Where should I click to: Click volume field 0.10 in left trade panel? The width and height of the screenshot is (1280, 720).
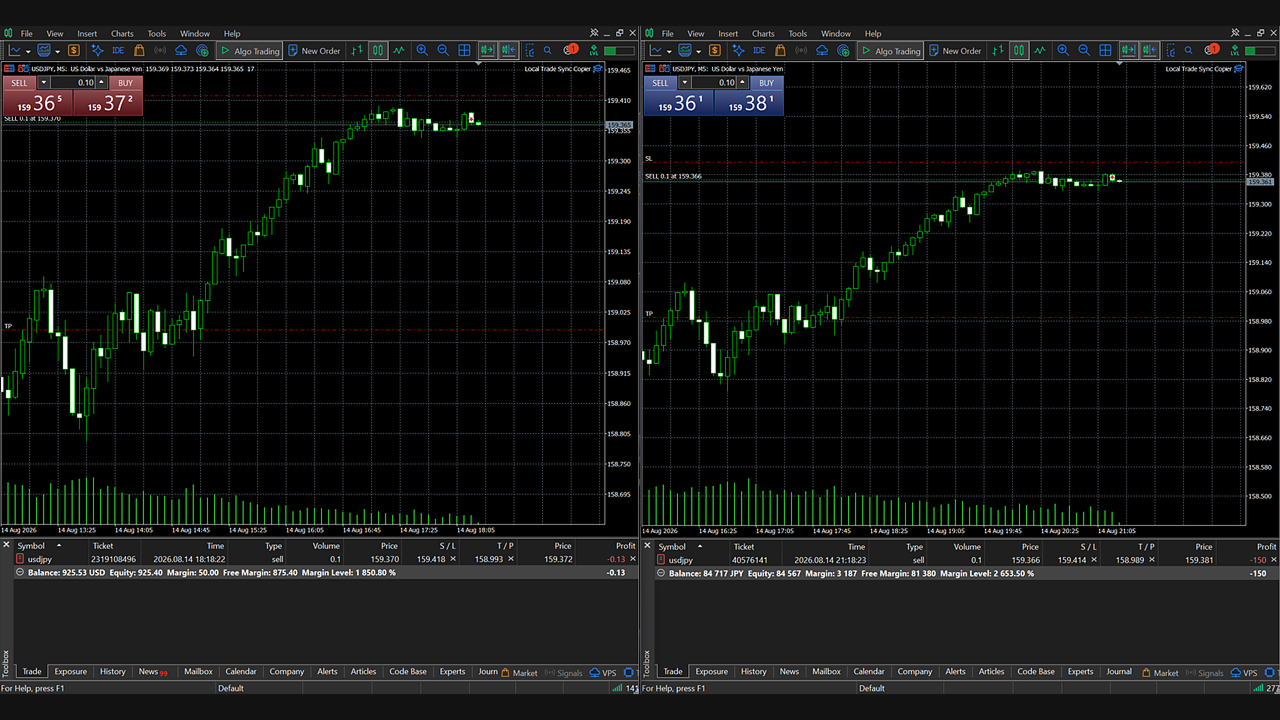pyautogui.click(x=73, y=83)
